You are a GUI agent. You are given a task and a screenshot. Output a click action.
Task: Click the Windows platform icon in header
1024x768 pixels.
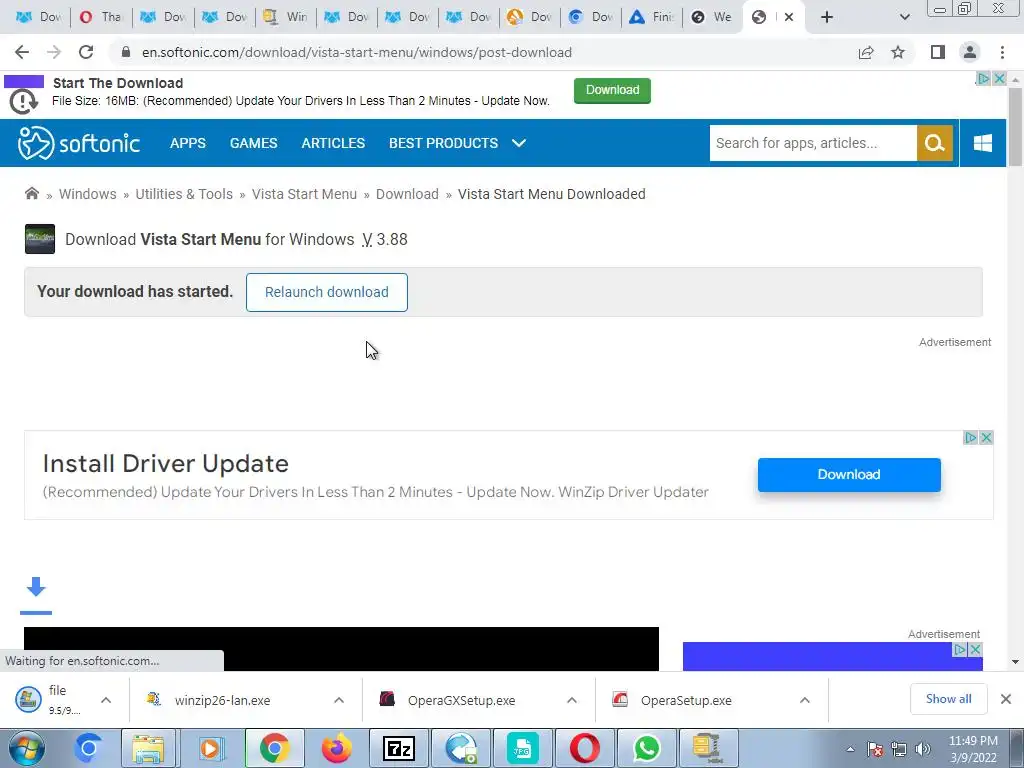point(983,143)
